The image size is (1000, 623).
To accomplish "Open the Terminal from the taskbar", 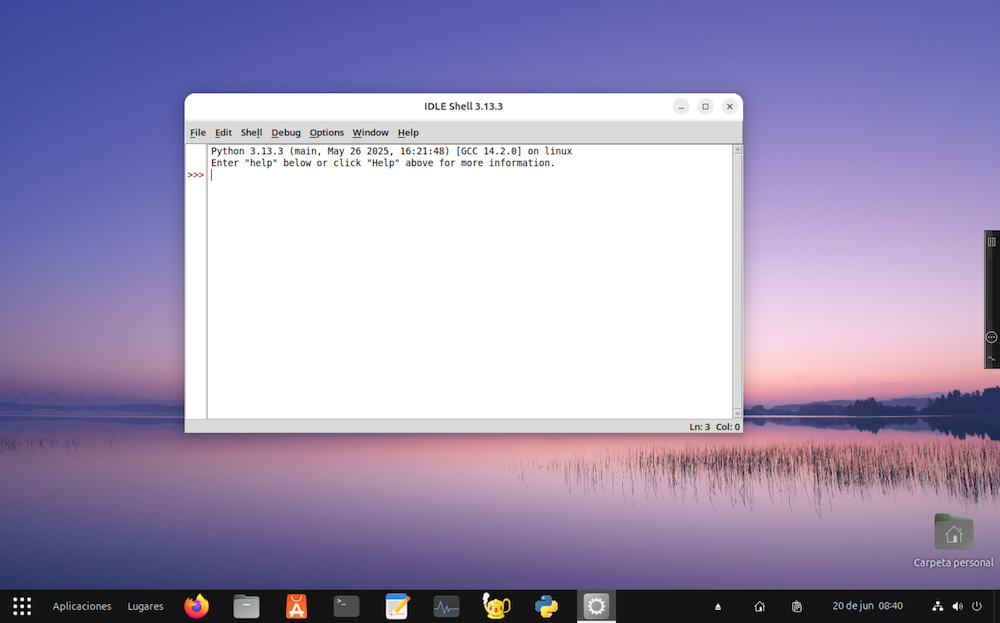I will coord(346,606).
